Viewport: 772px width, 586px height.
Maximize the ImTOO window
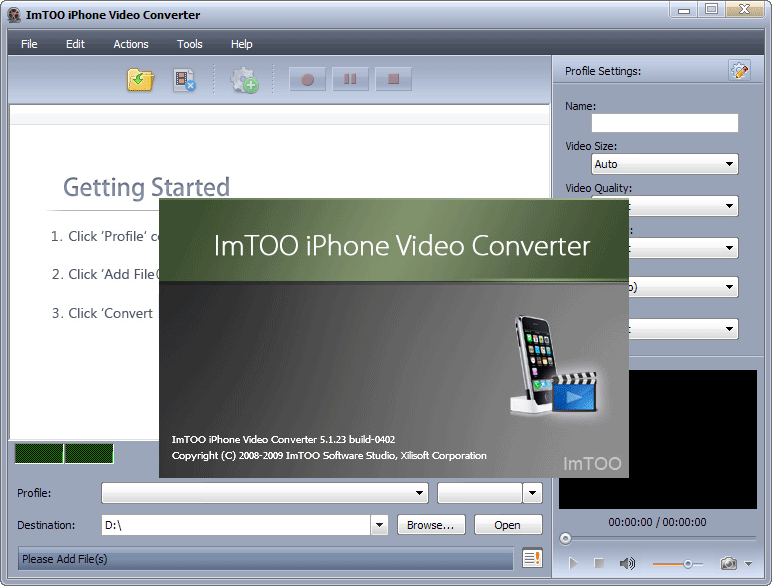tap(711, 10)
